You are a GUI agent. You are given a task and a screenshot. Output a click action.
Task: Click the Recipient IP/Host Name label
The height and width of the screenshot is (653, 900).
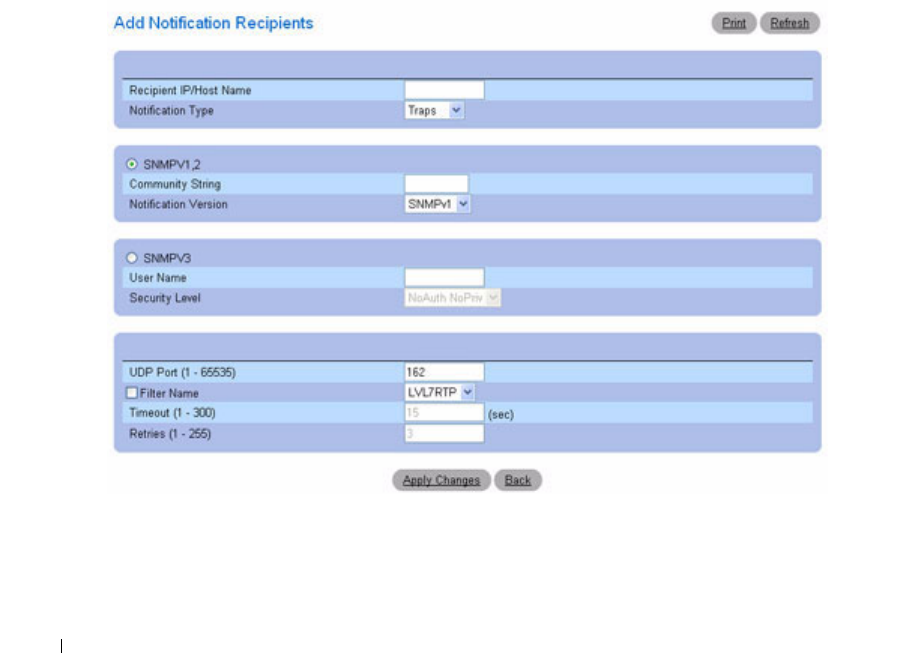point(190,90)
